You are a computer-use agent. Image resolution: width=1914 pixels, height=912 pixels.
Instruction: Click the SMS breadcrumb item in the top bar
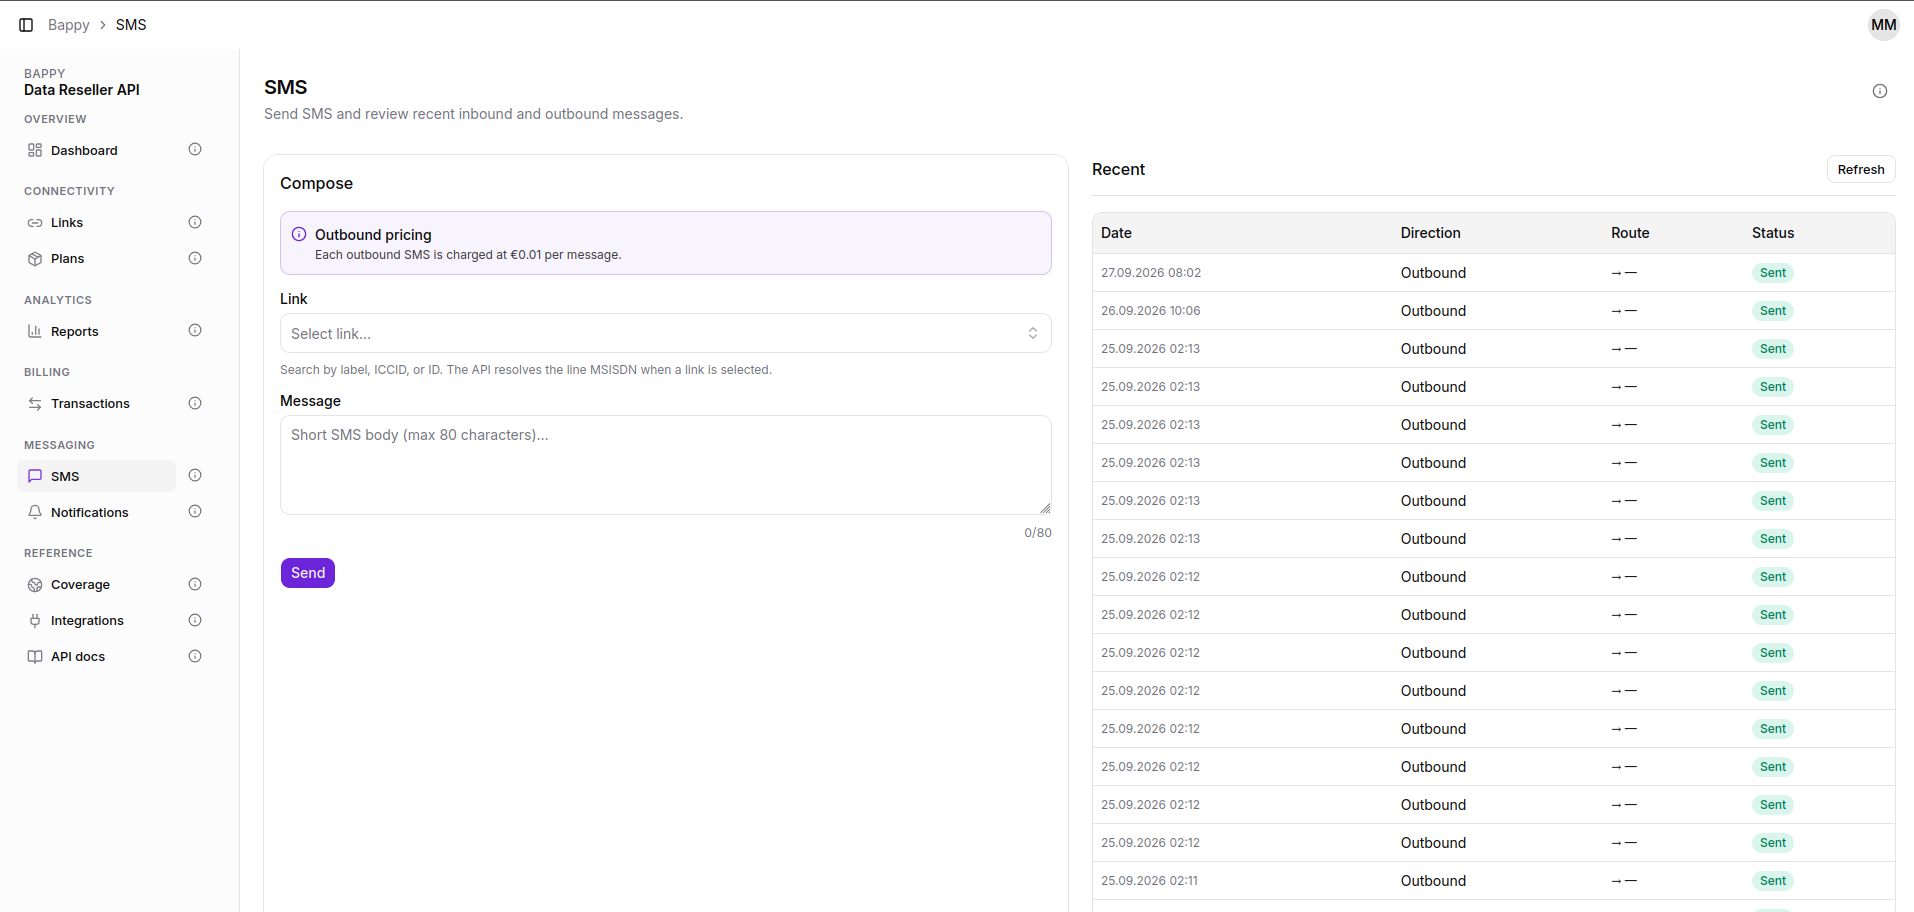131,25
